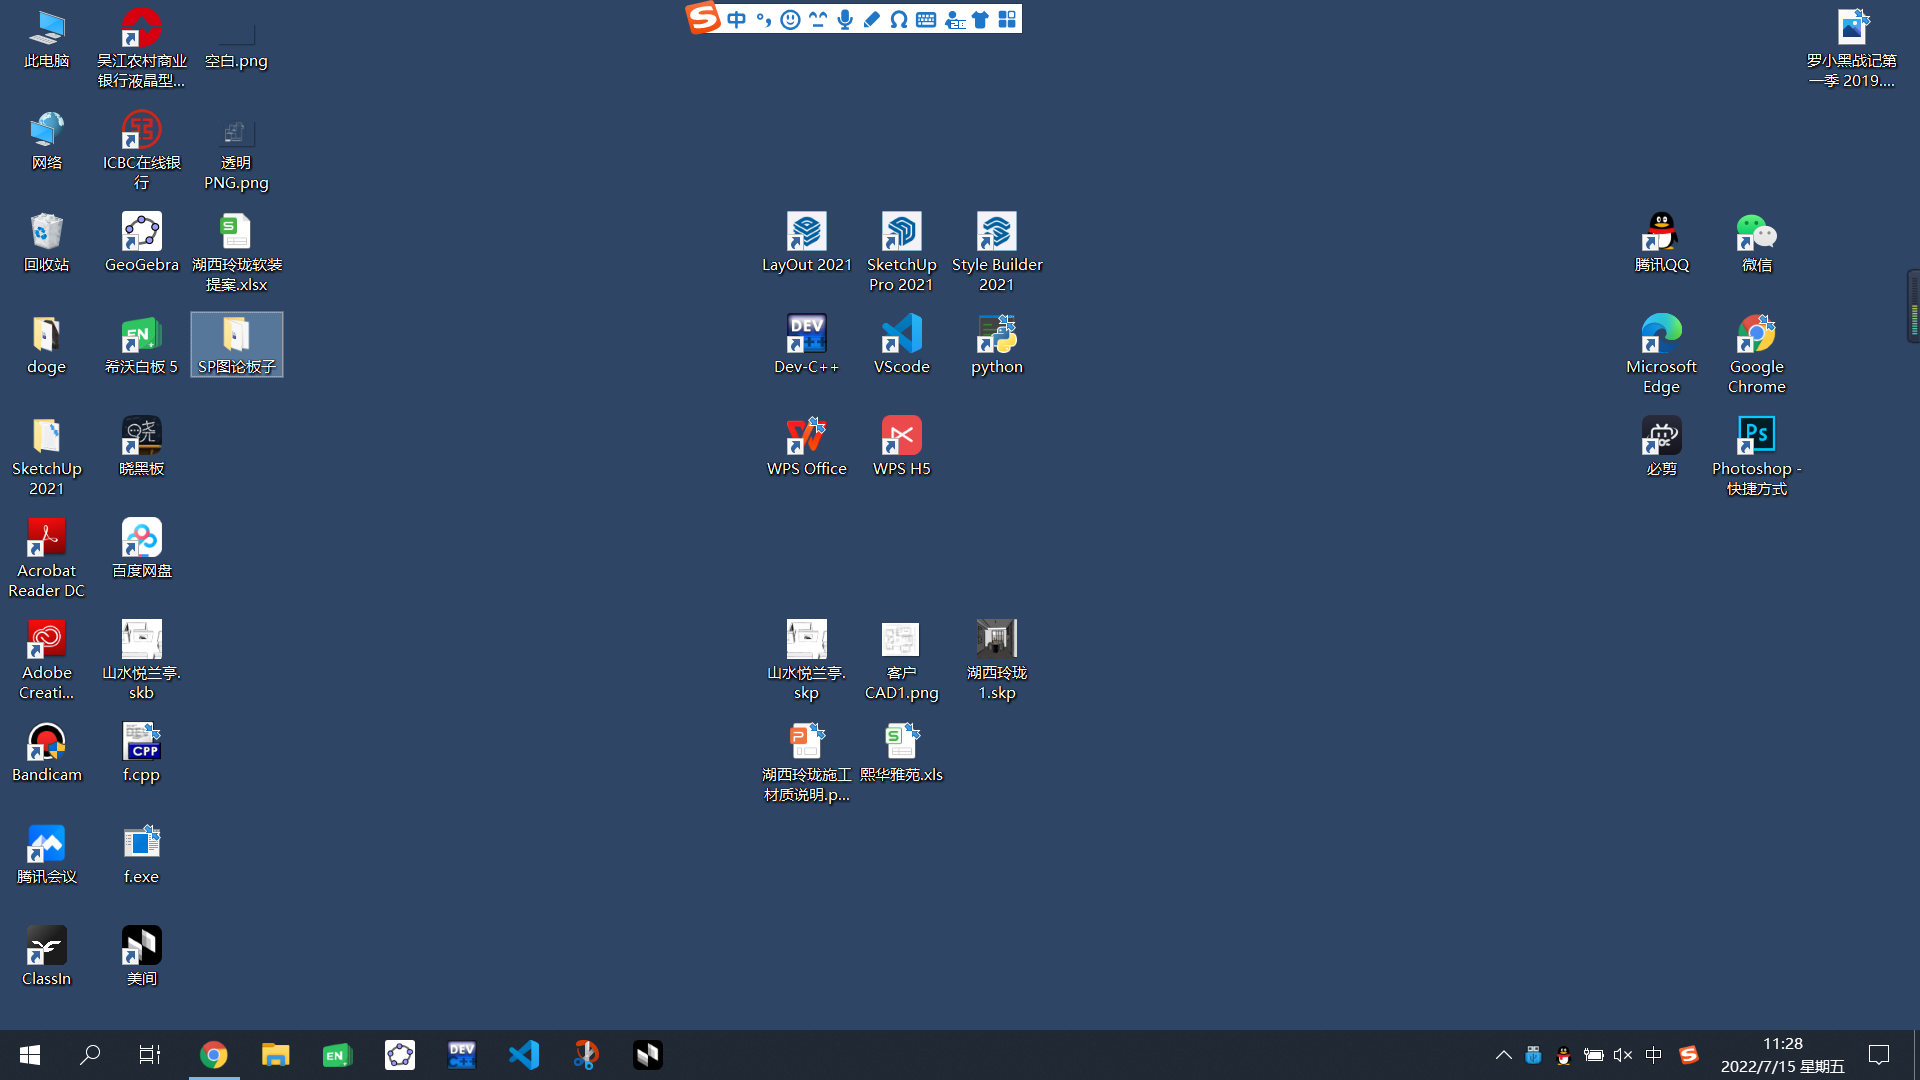This screenshot has width=1920, height=1080.
Task: Select the WPS Office desktop shortcut
Action: pyautogui.click(x=806, y=448)
